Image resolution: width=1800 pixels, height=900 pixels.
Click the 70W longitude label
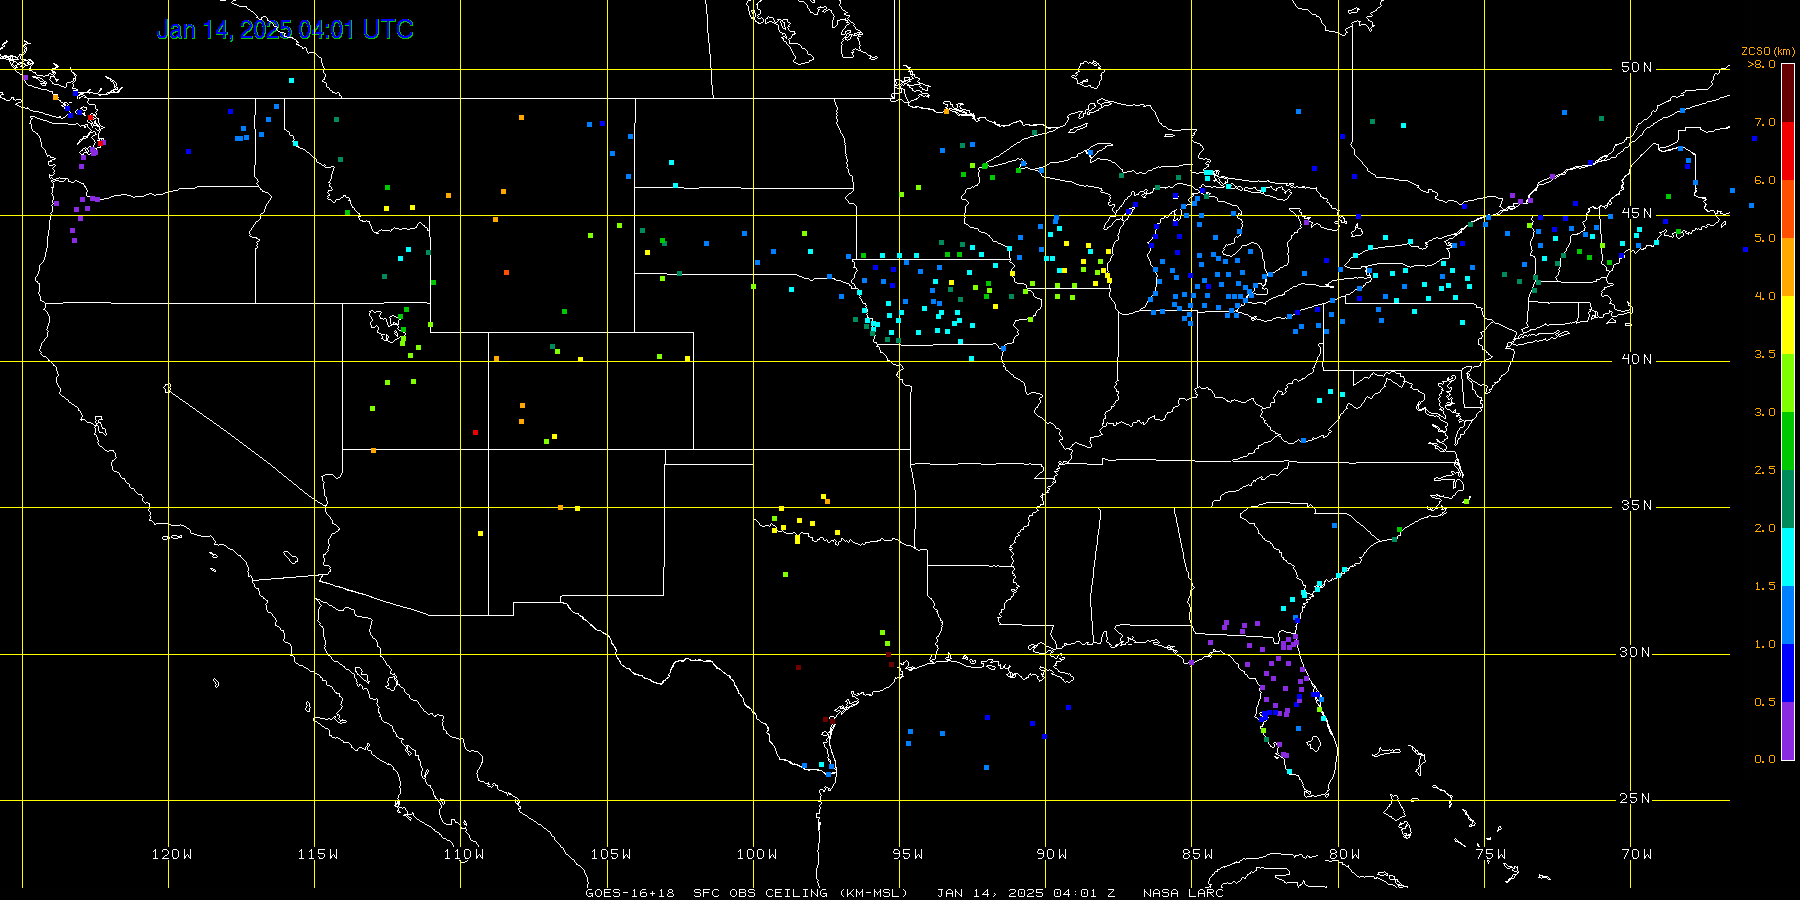(1637, 854)
